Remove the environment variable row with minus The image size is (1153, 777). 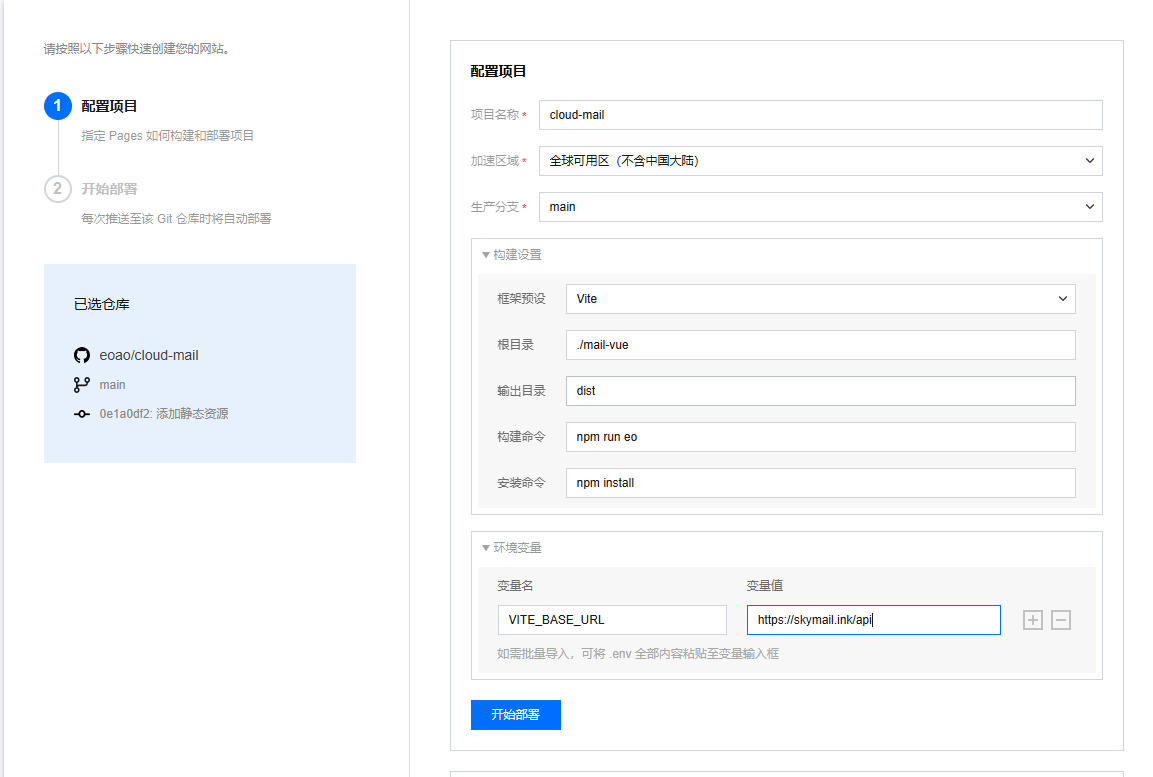pyautogui.click(x=1061, y=620)
